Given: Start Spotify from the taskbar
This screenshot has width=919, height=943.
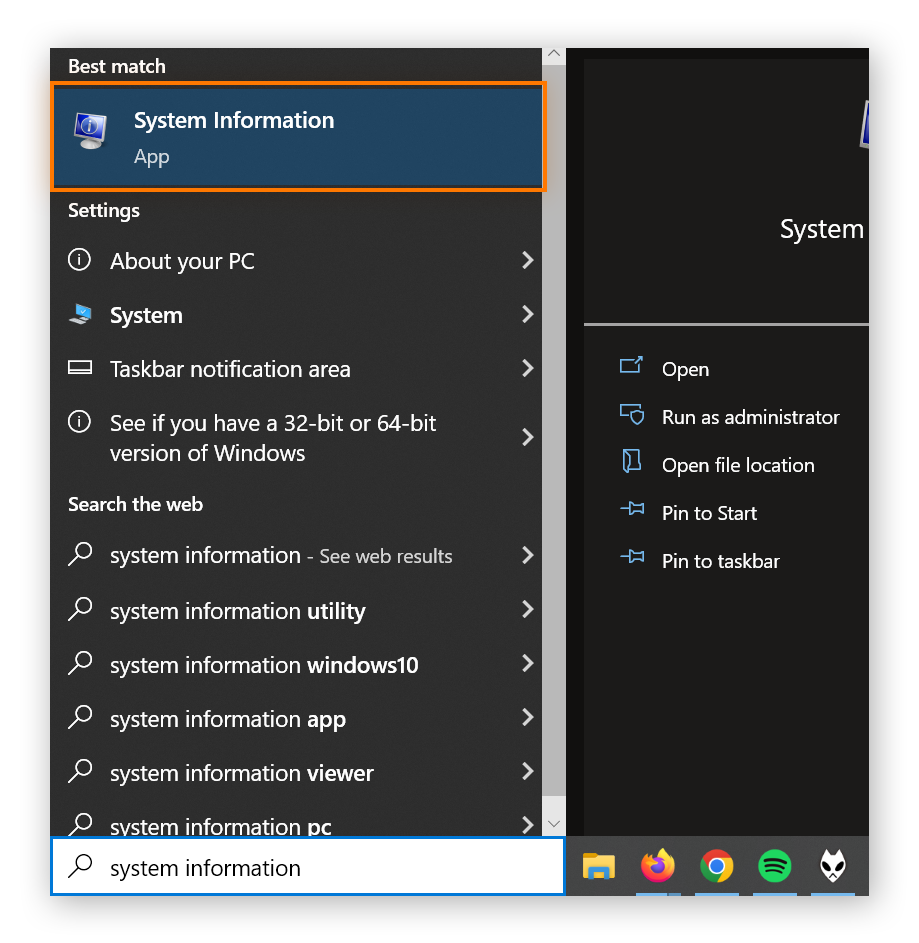Looking at the screenshot, I should tap(774, 867).
